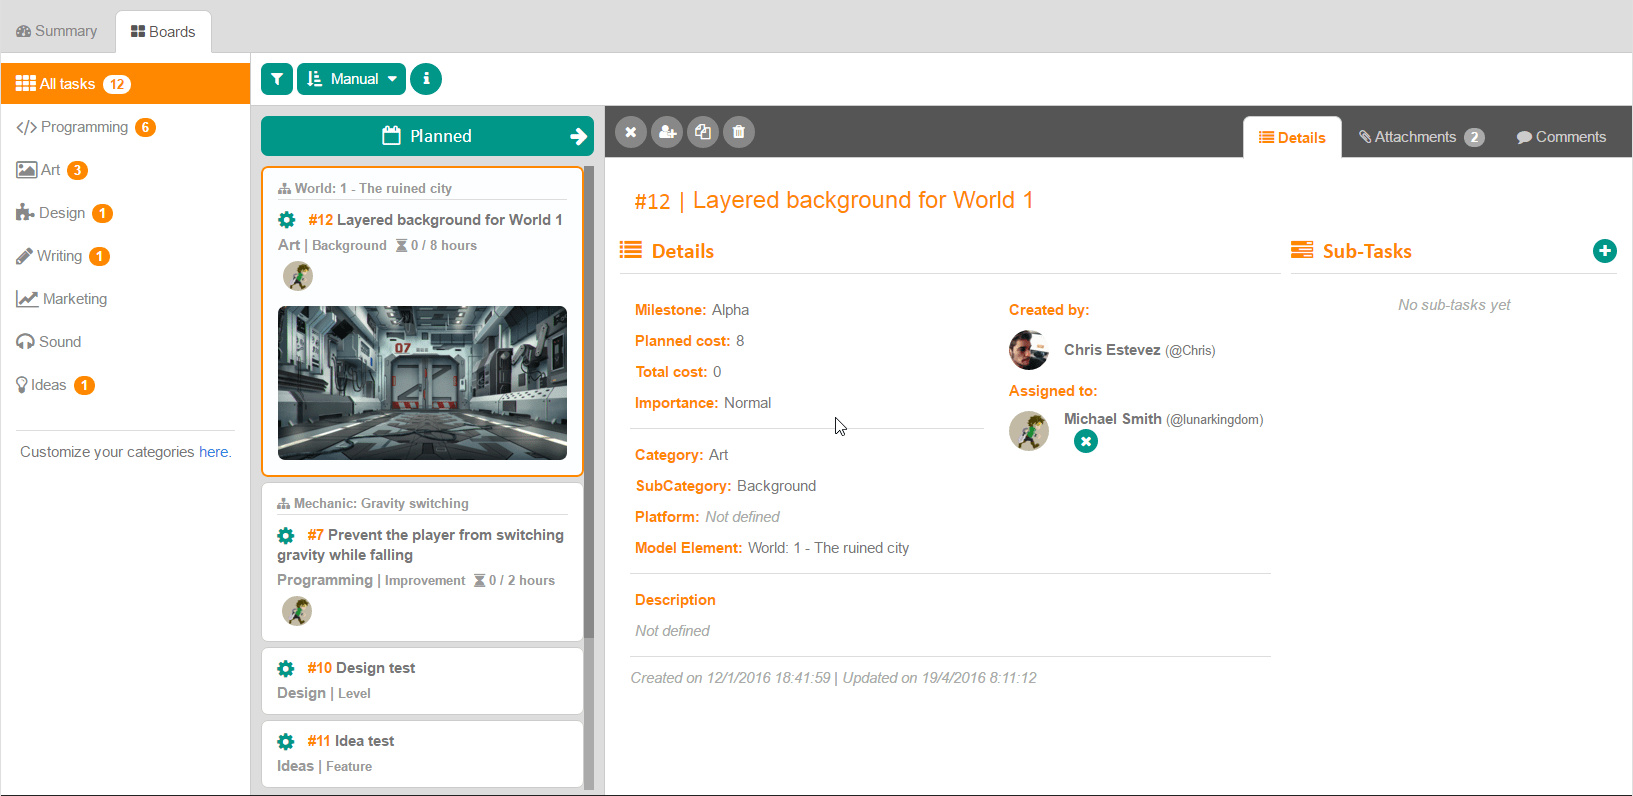Click the filter funnel icon

pyautogui.click(x=277, y=79)
